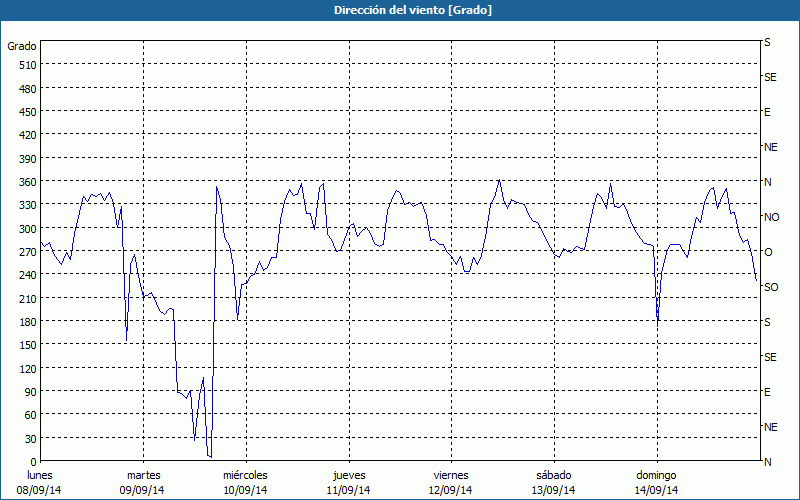The height and width of the screenshot is (500, 800).
Task: Select the 'sábado' day label
Action: click(x=553, y=475)
